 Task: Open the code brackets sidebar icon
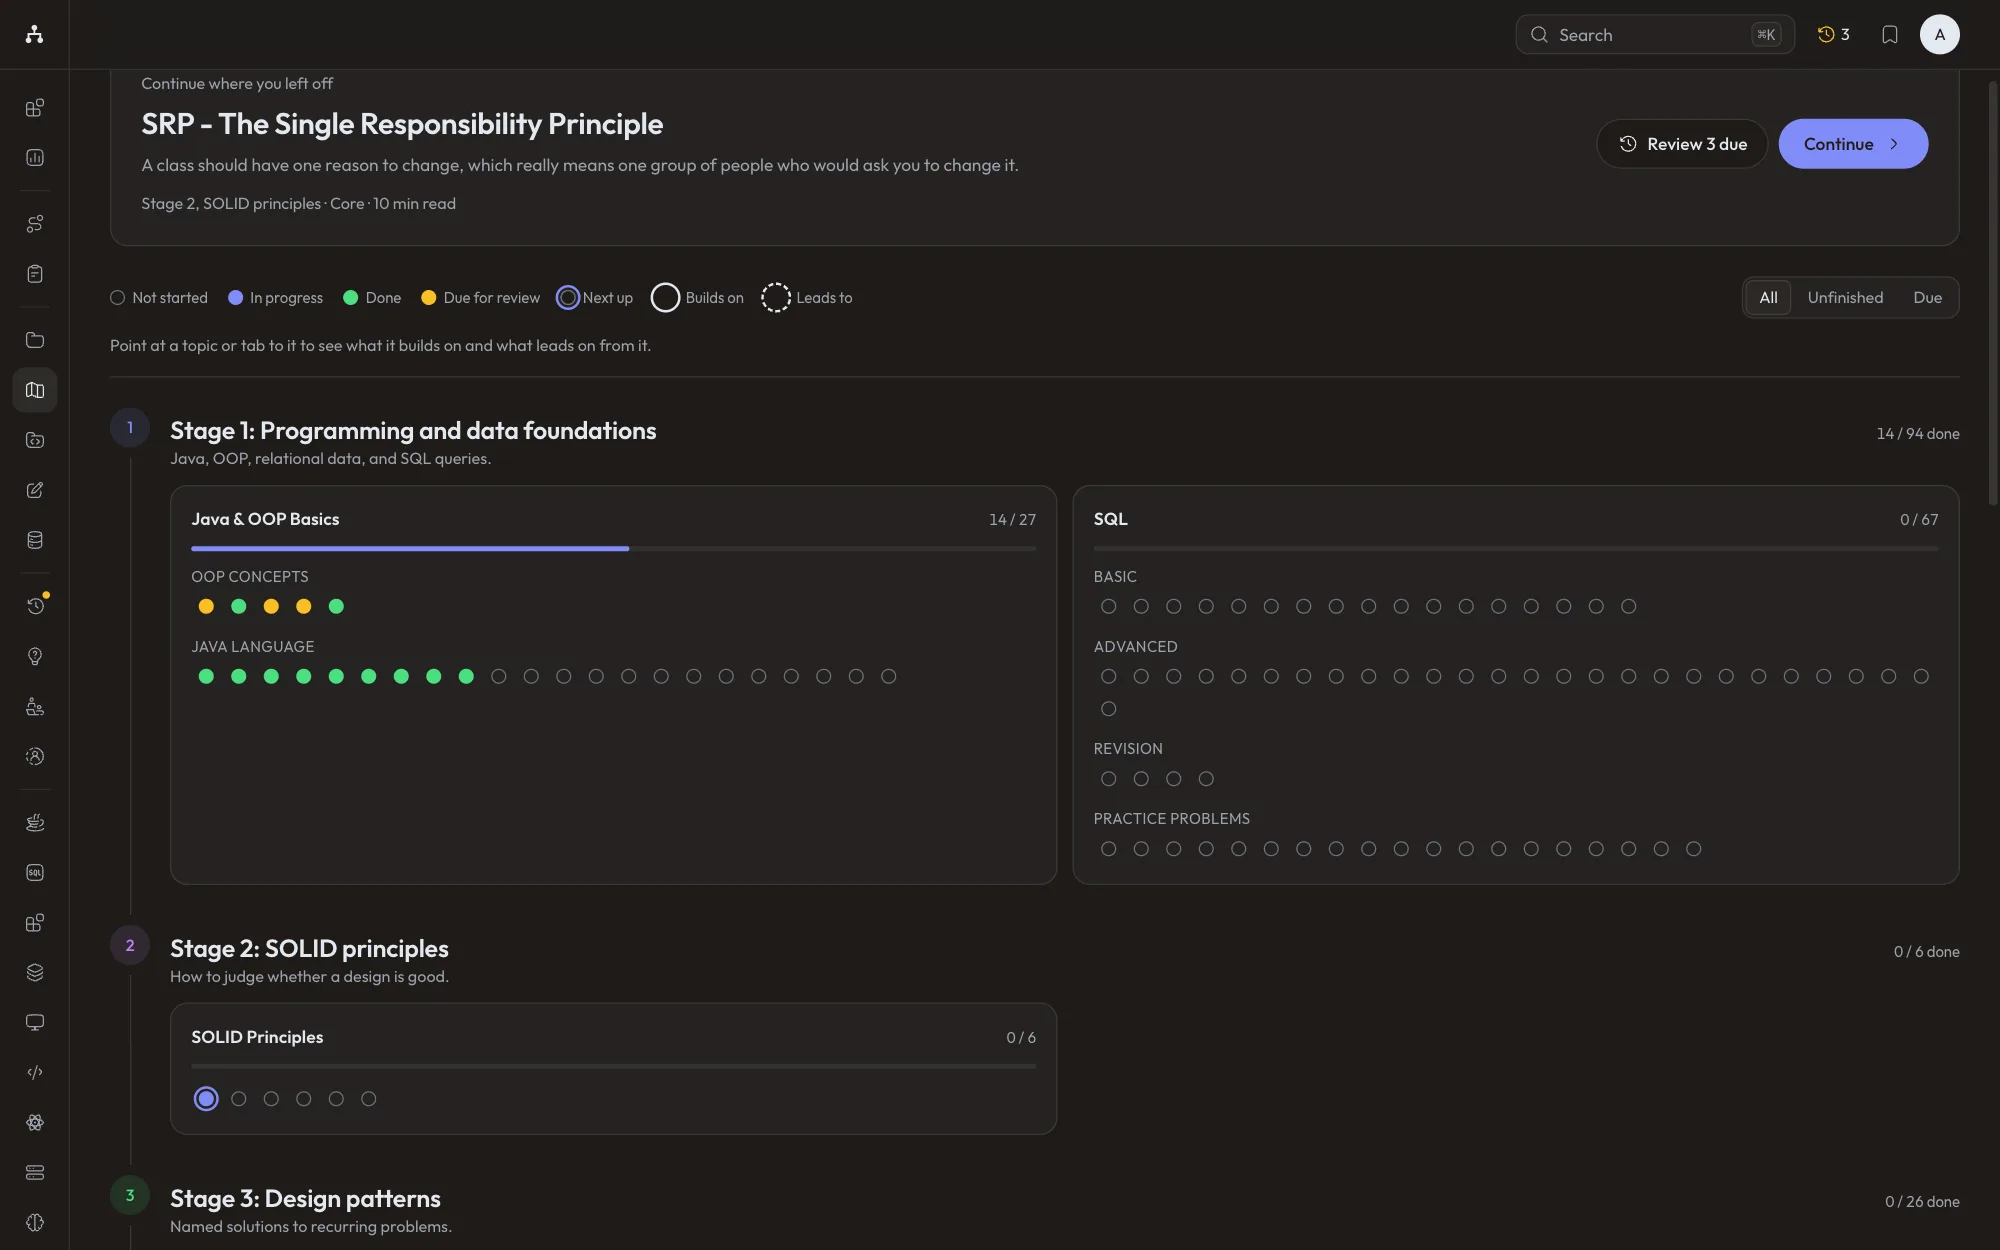click(x=35, y=1072)
